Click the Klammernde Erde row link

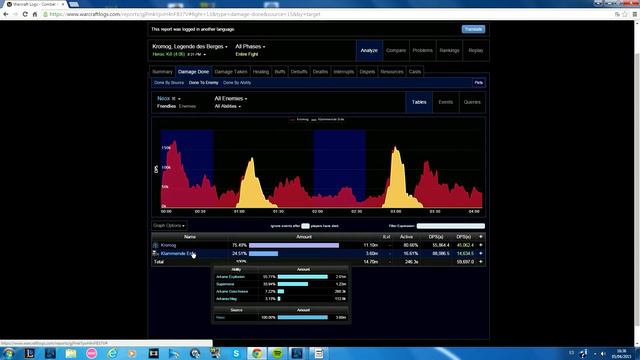(x=178, y=253)
